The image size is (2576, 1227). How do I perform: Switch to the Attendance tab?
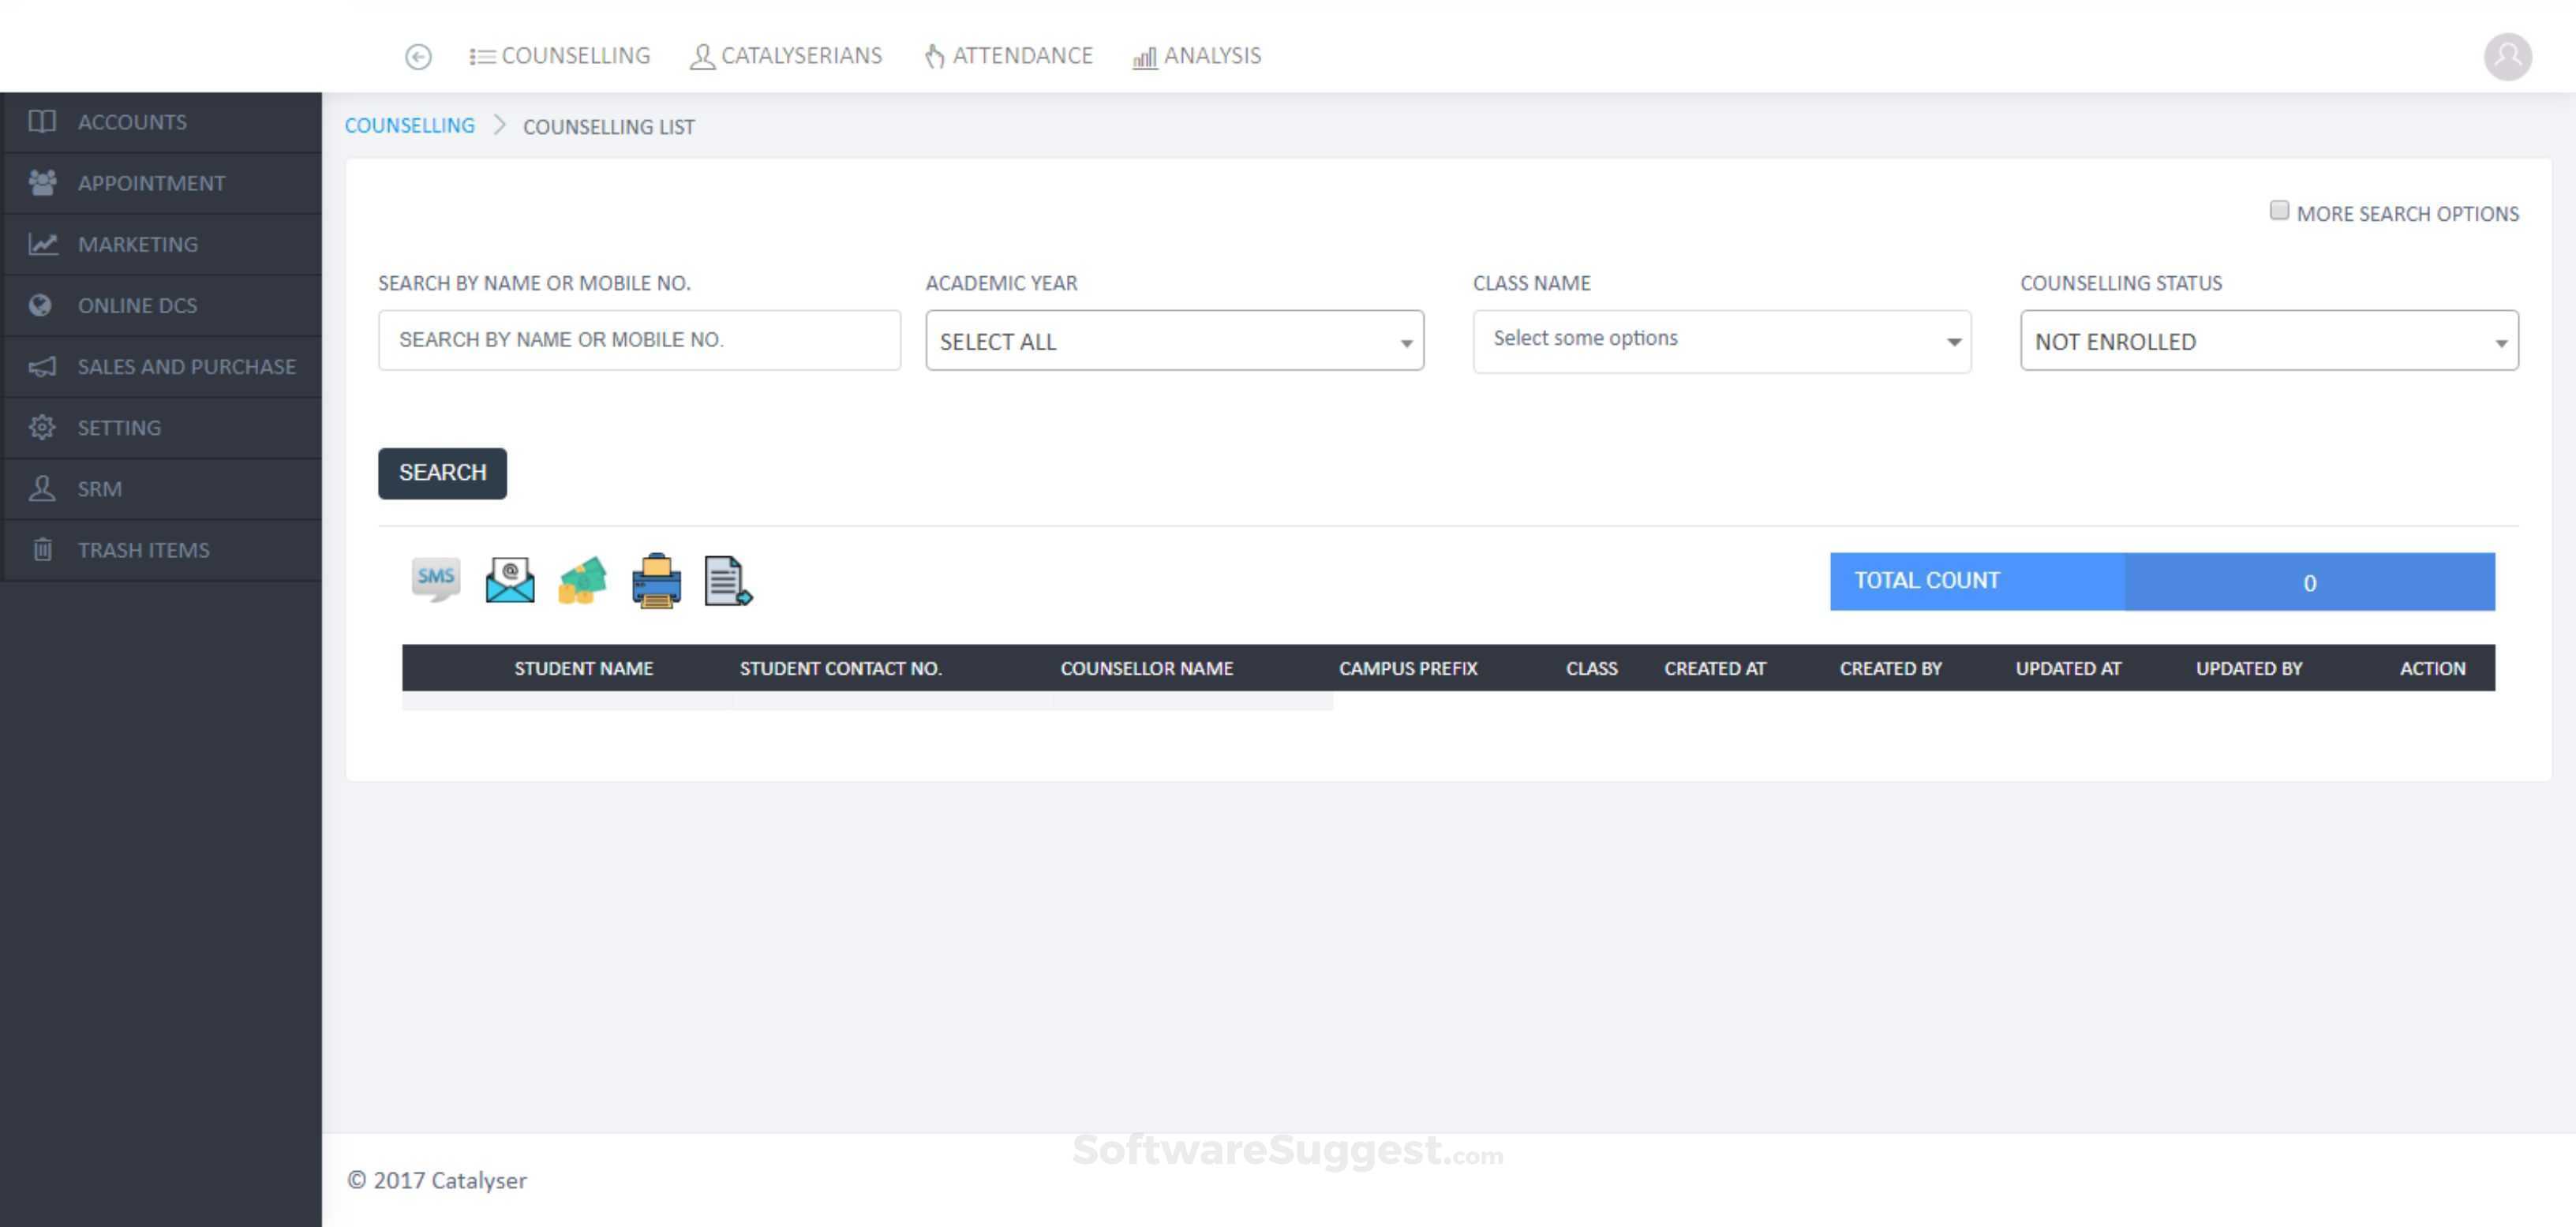[1008, 56]
